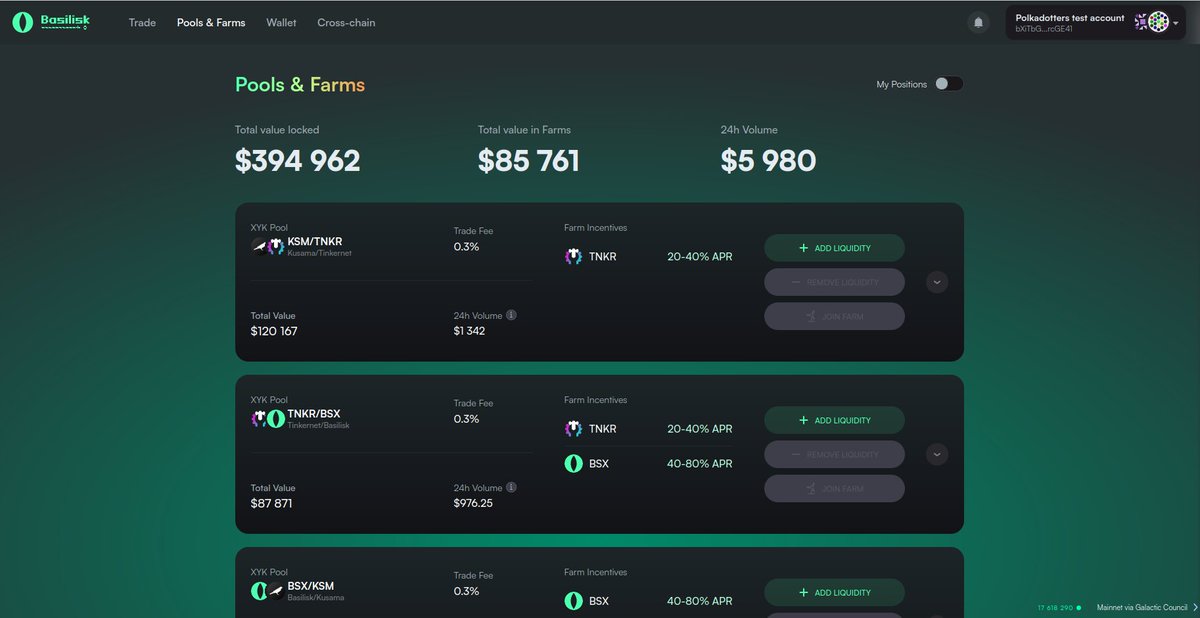This screenshot has height=618, width=1200.
Task: Click 40-80% APR in TNKR/BSX pool
Action: click(x=699, y=464)
